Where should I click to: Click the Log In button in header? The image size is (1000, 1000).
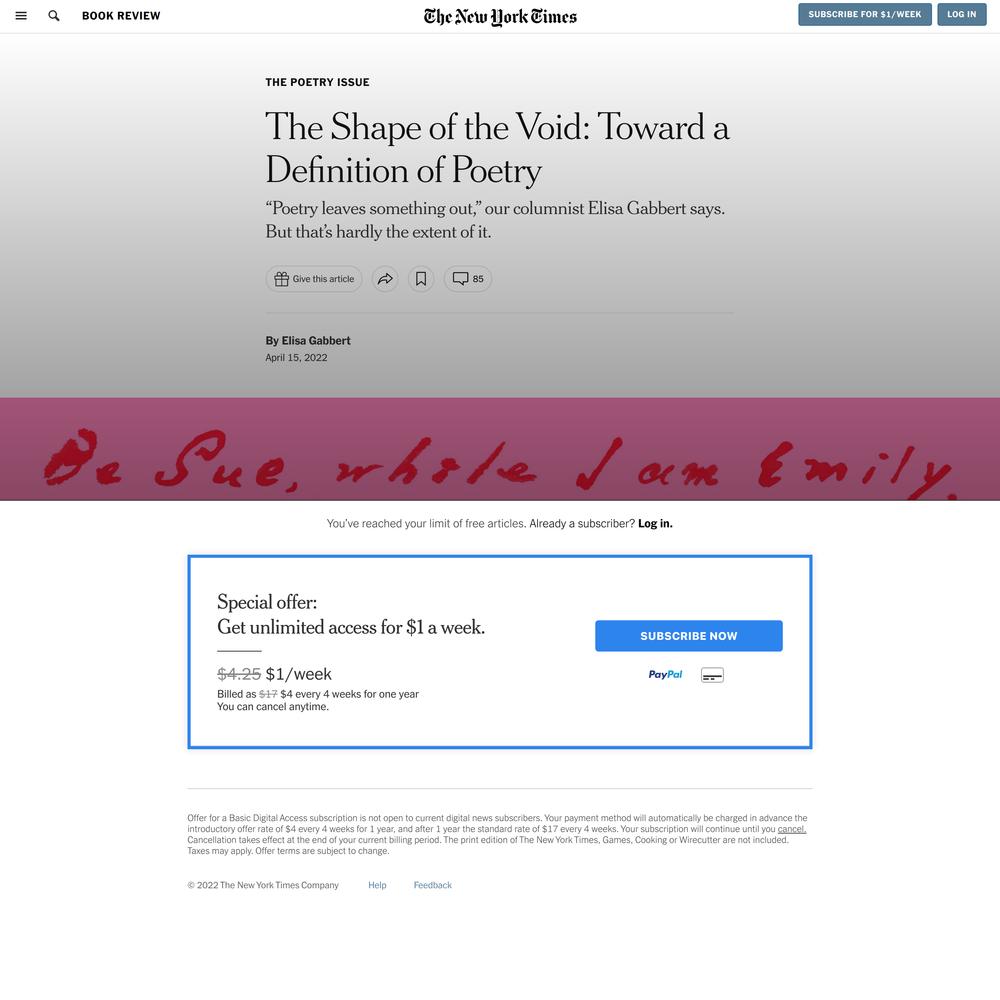pos(962,14)
